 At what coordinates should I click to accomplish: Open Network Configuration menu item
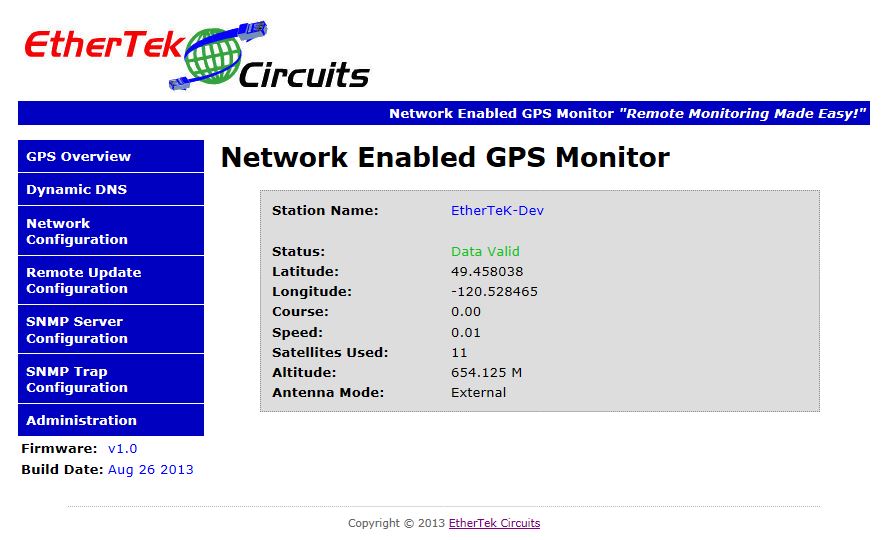pyautogui.click(x=111, y=231)
